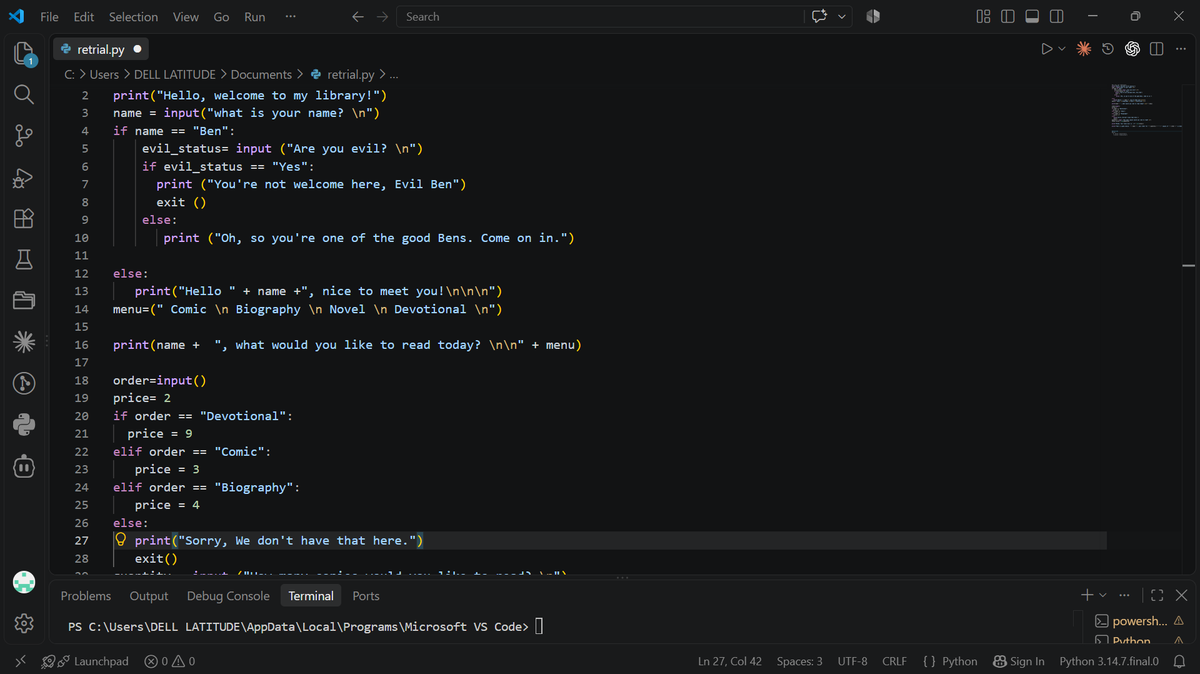Split the editor to the right
This screenshot has width=1200, height=674.
pyautogui.click(x=1157, y=49)
